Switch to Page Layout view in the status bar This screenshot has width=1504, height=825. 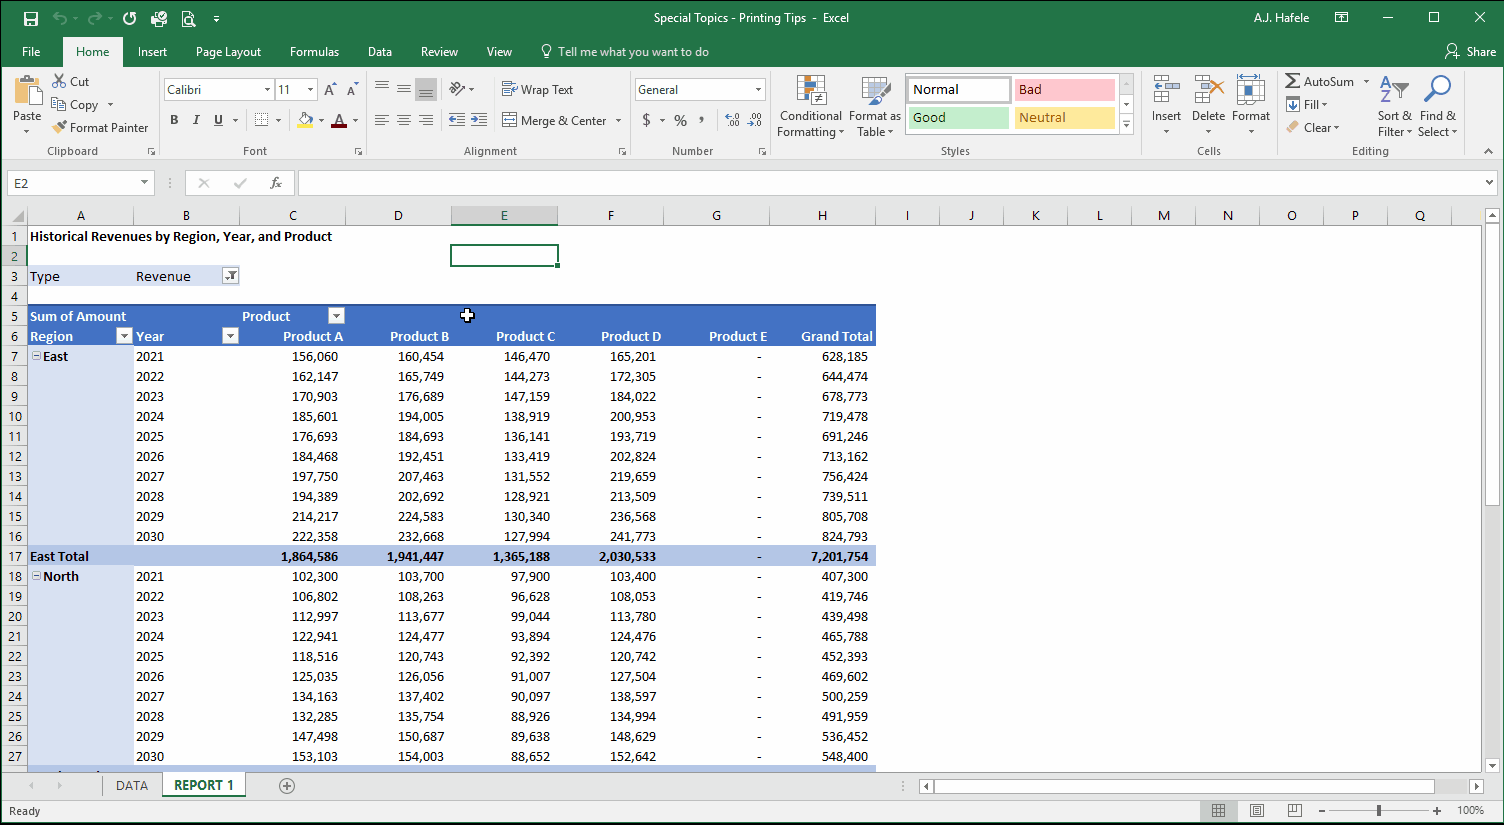tap(1256, 810)
